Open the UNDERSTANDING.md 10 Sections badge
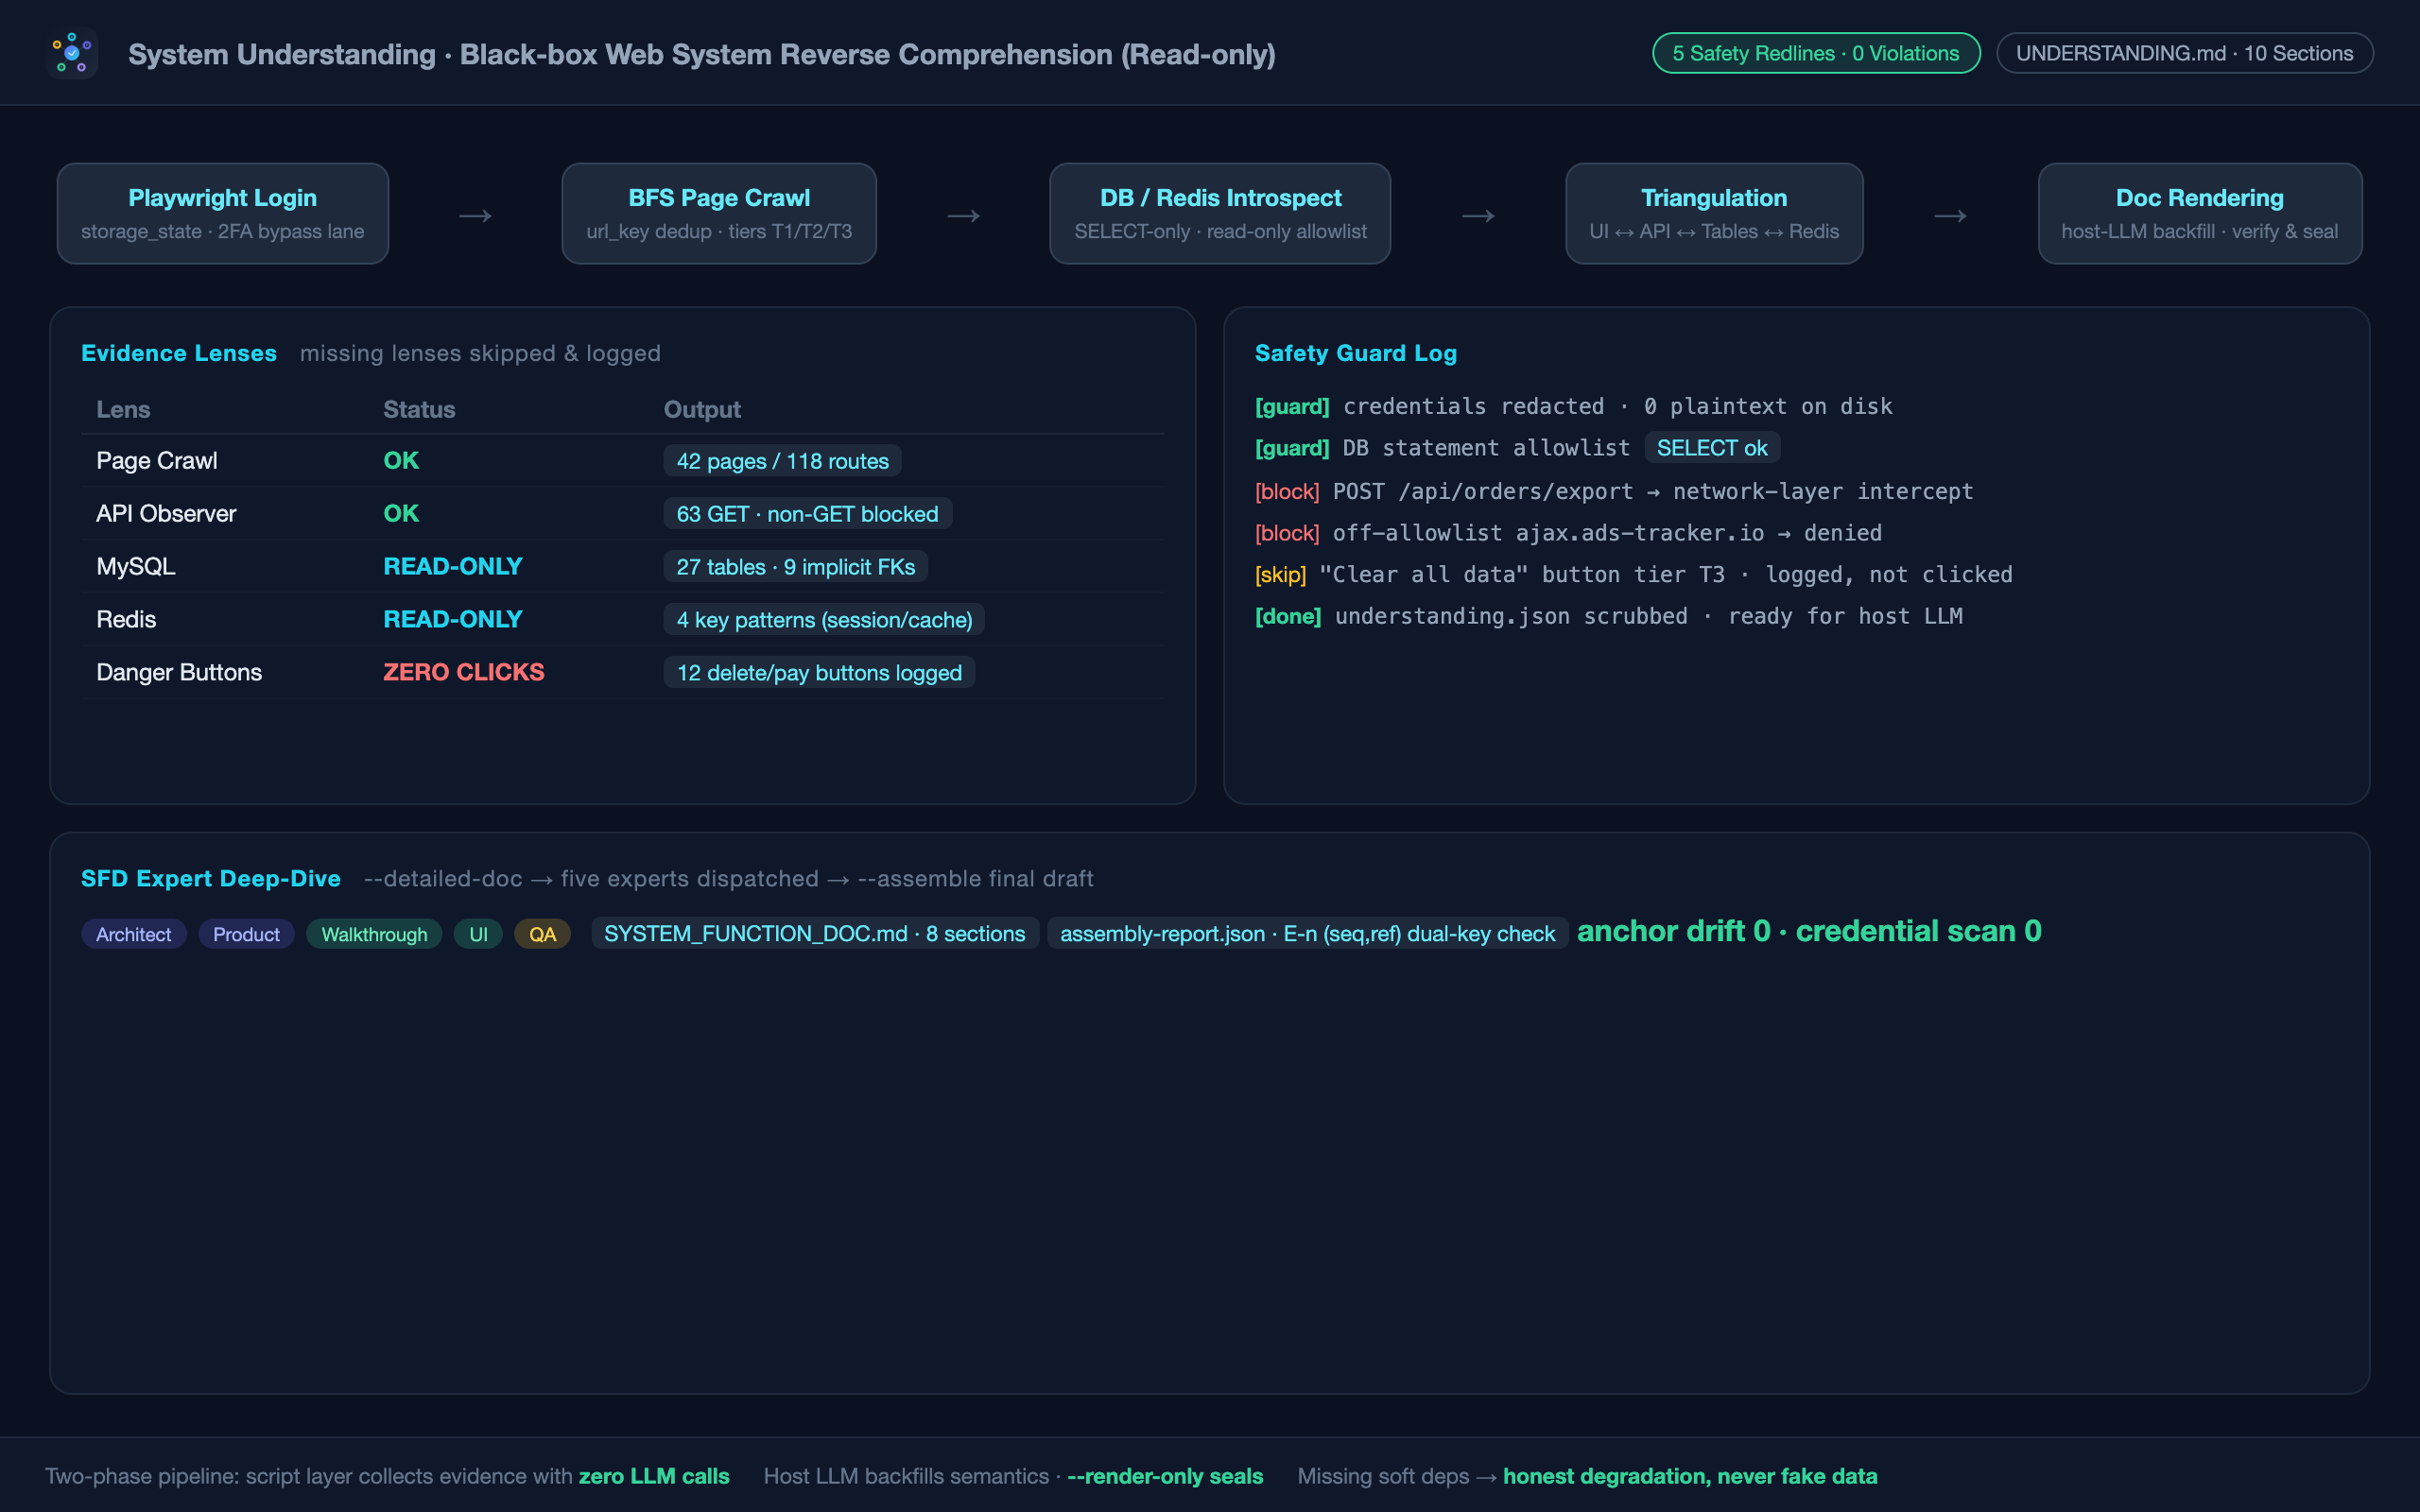Image resolution: width=2420 pixels, height=1512 pixels. [2184, 53]
